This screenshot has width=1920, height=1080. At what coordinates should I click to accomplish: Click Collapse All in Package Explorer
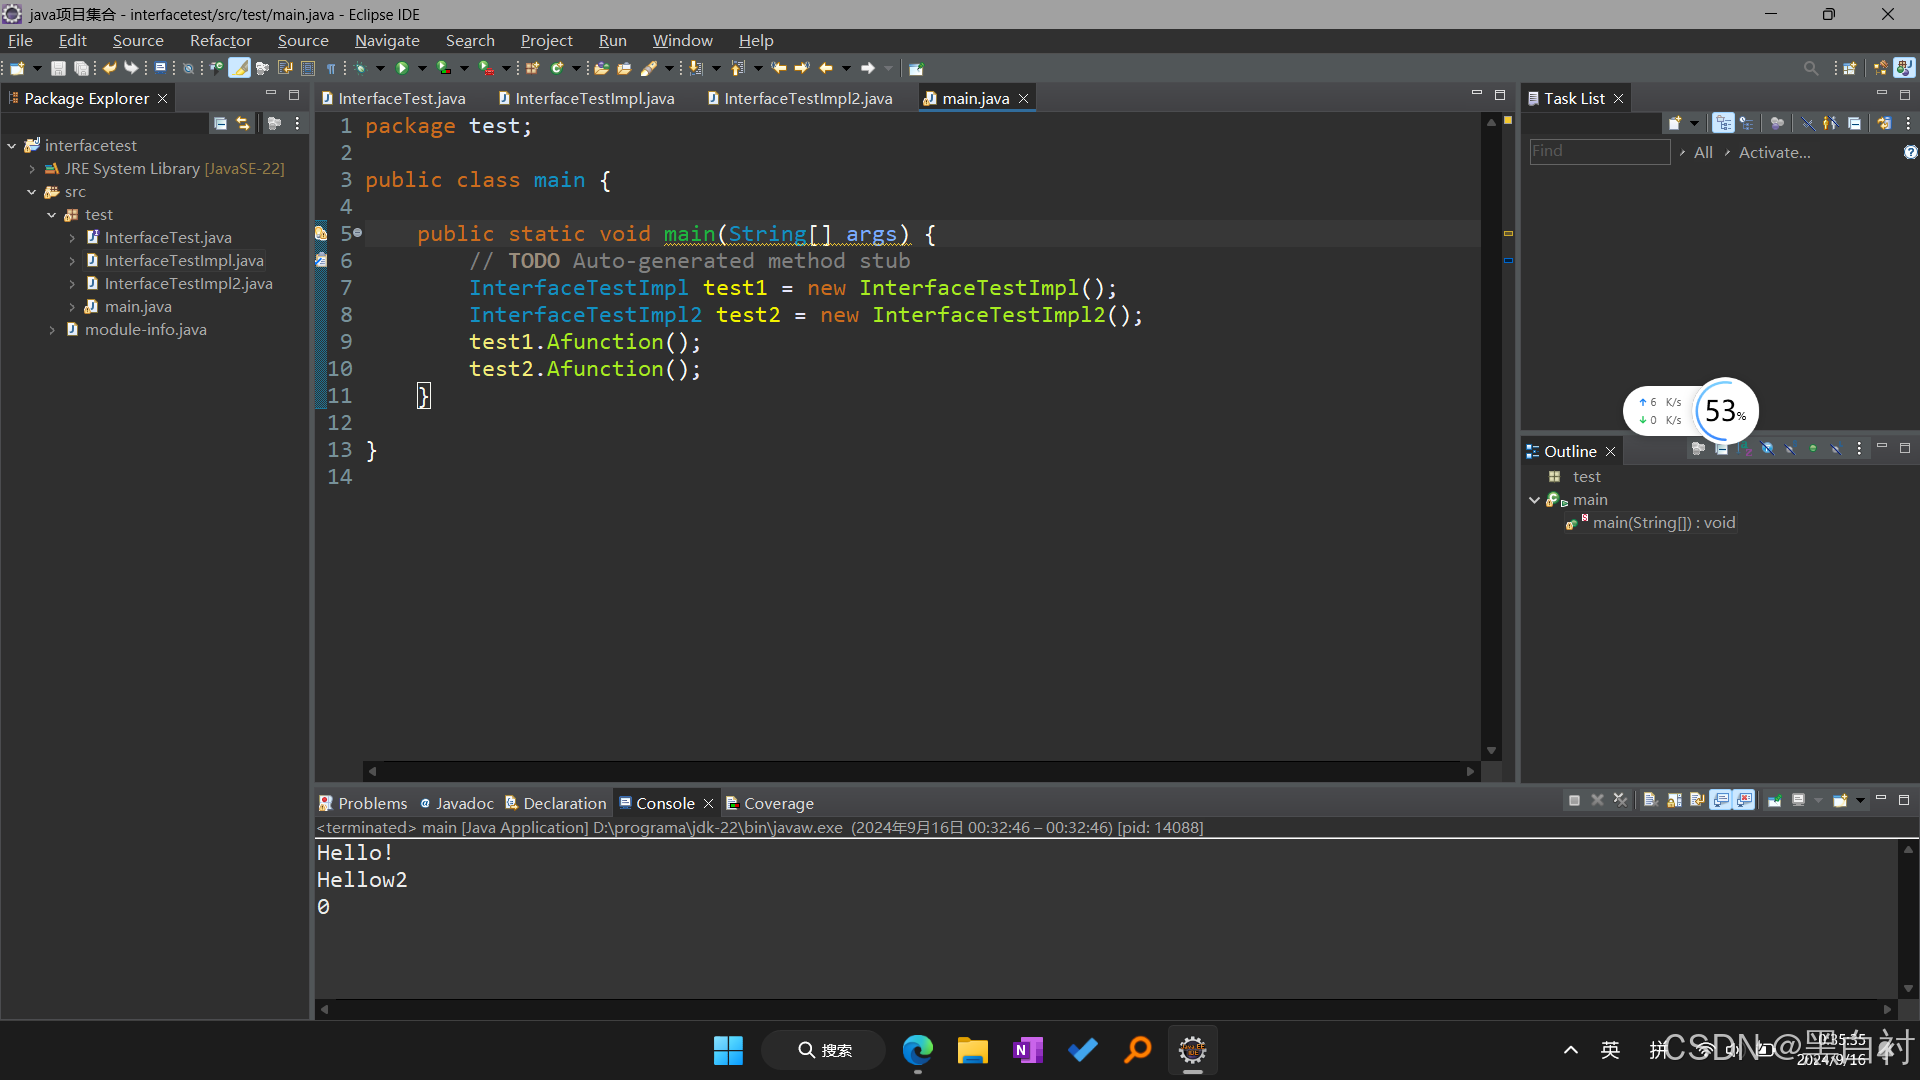click(x=220, y=123)
